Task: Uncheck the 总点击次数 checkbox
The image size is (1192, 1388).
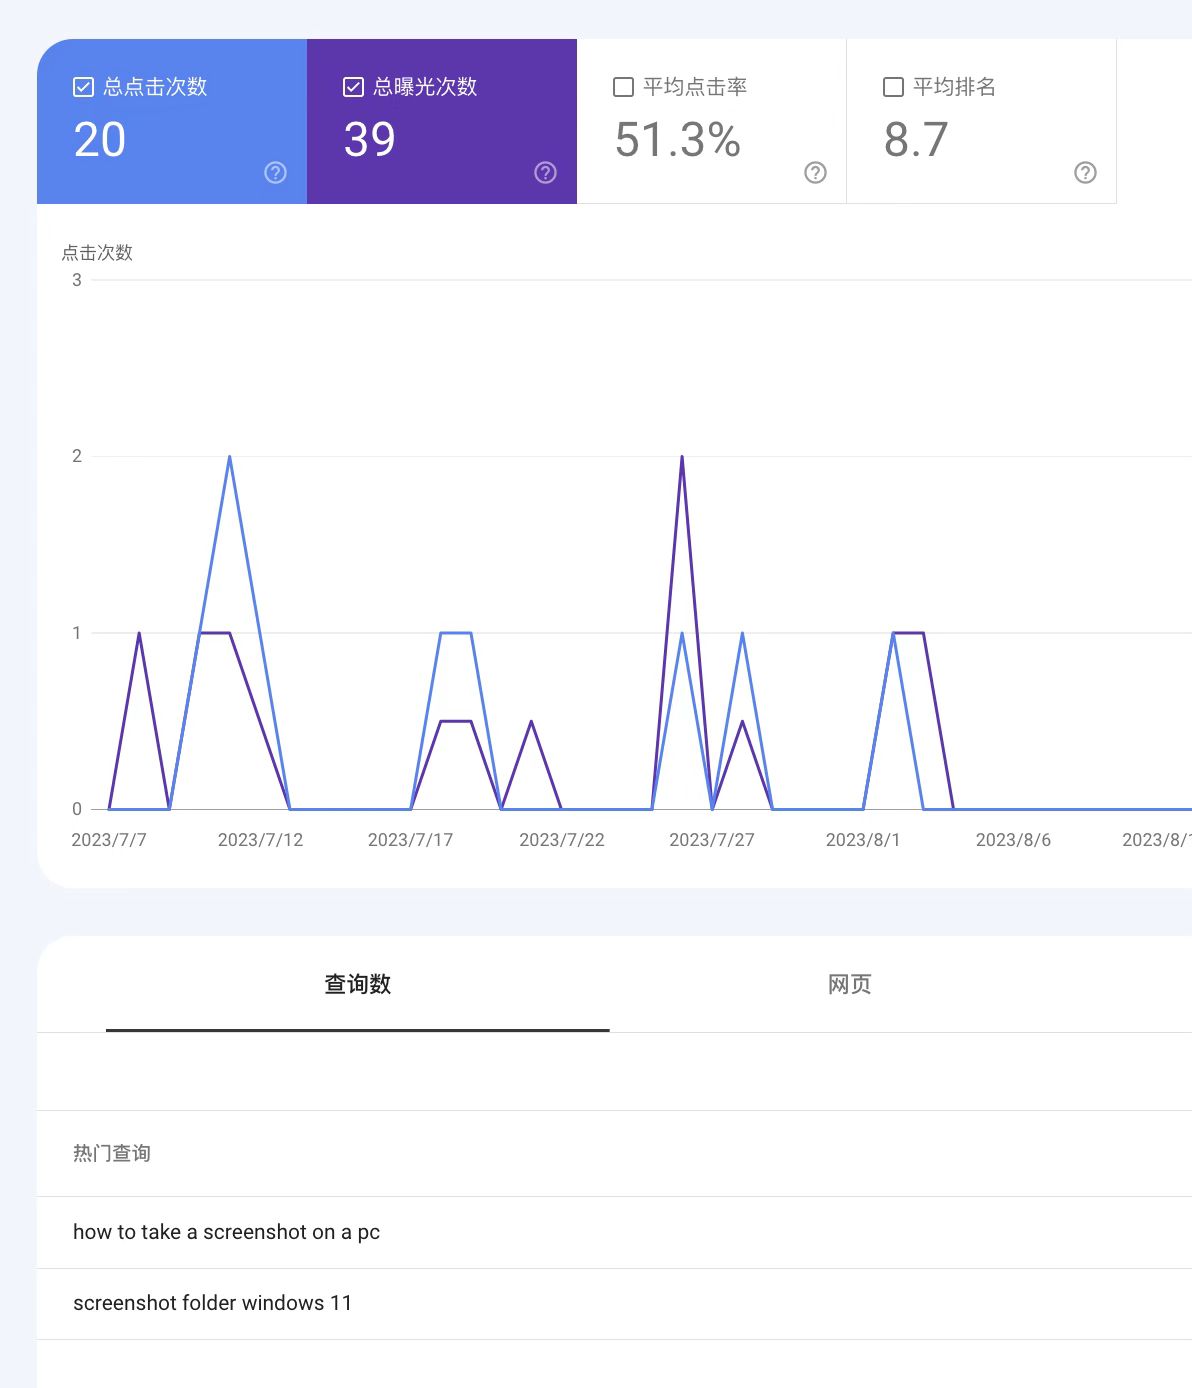Action: point(84,87)
